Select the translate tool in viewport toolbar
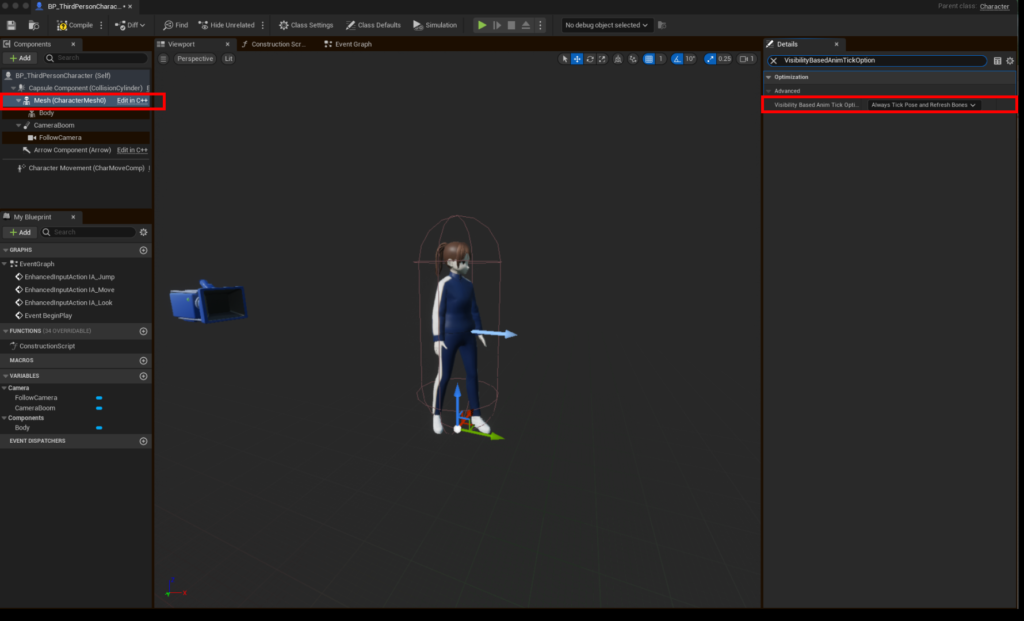Viewport: 1024px width, 621px height. (577, 59)
